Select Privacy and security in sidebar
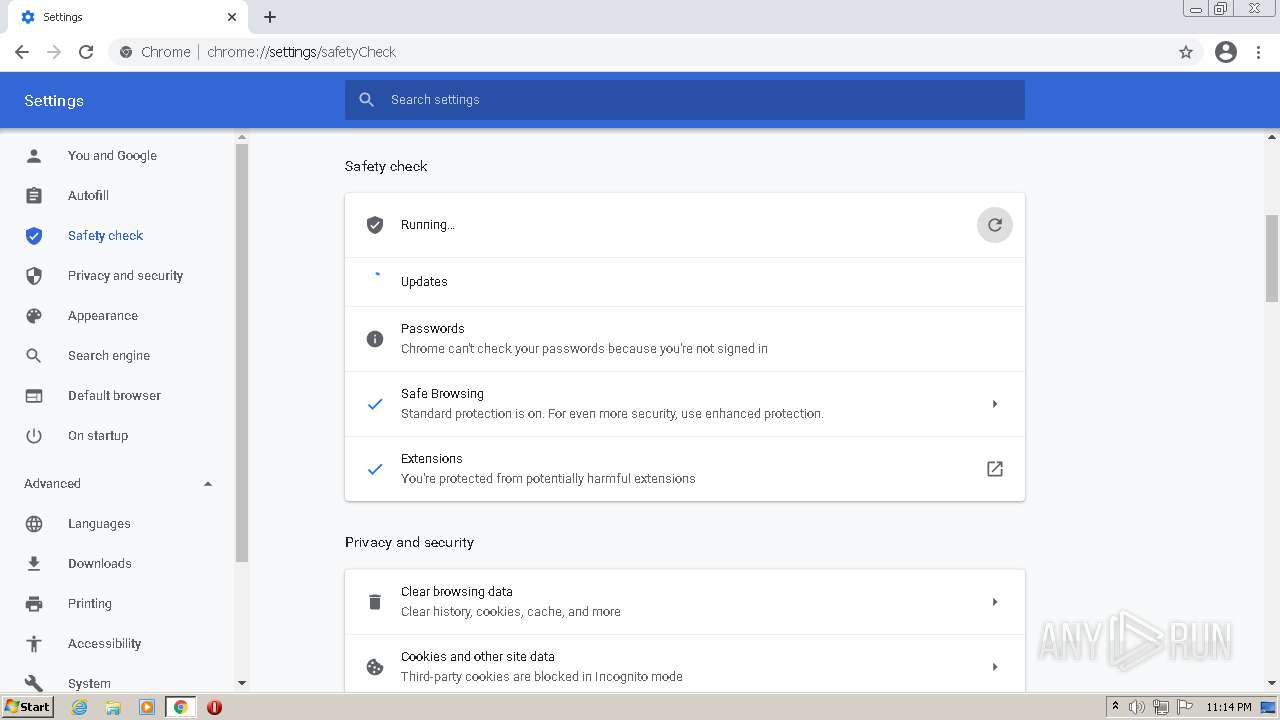 click(x=125, y=276)
